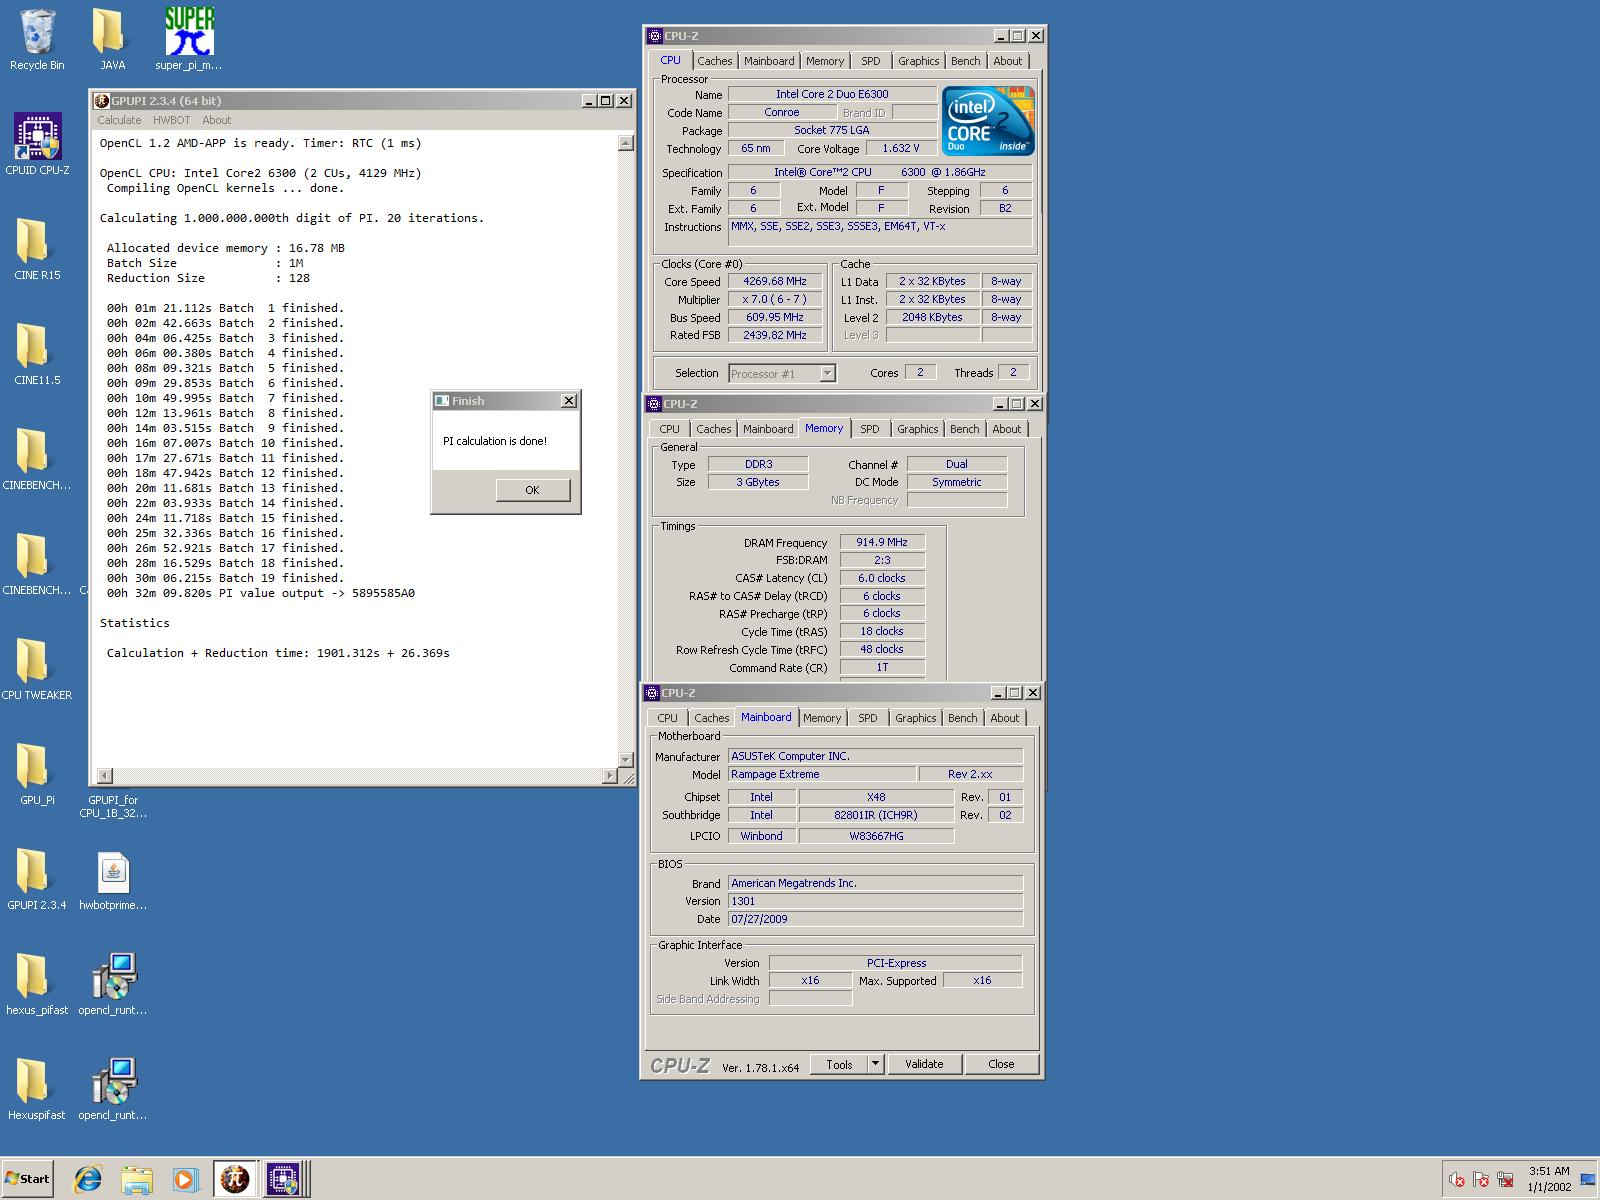1600x1200 pixels.
Task: Click GPUPI vertical scrollbar up arrow
Action: (x=626, y=143)
